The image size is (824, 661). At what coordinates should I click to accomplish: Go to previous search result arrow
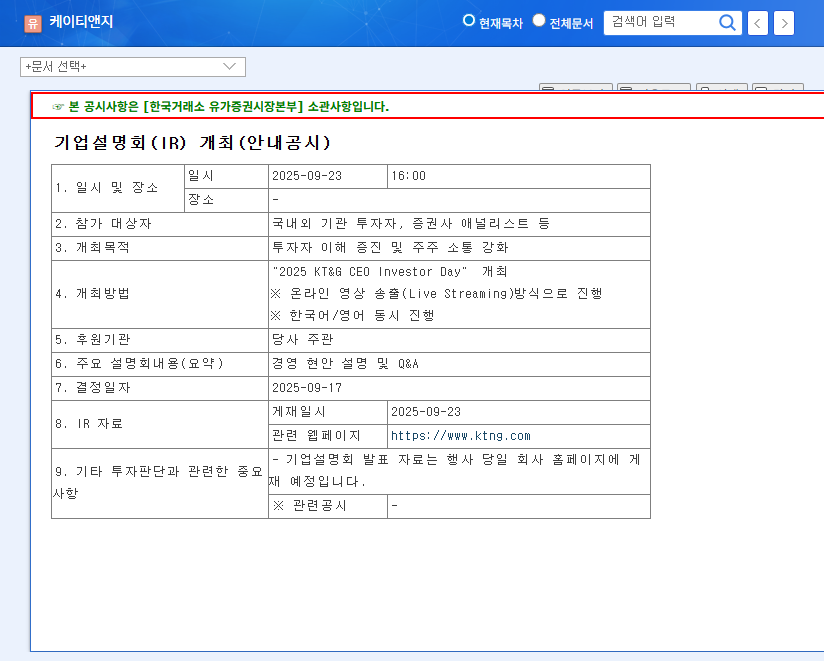coord(757,23)
